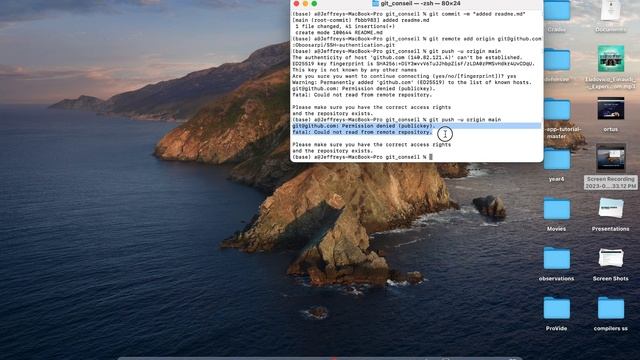Viewport: 640px width, 360px height.
Task: Open the year4 folder
Action: coord(556,159)
